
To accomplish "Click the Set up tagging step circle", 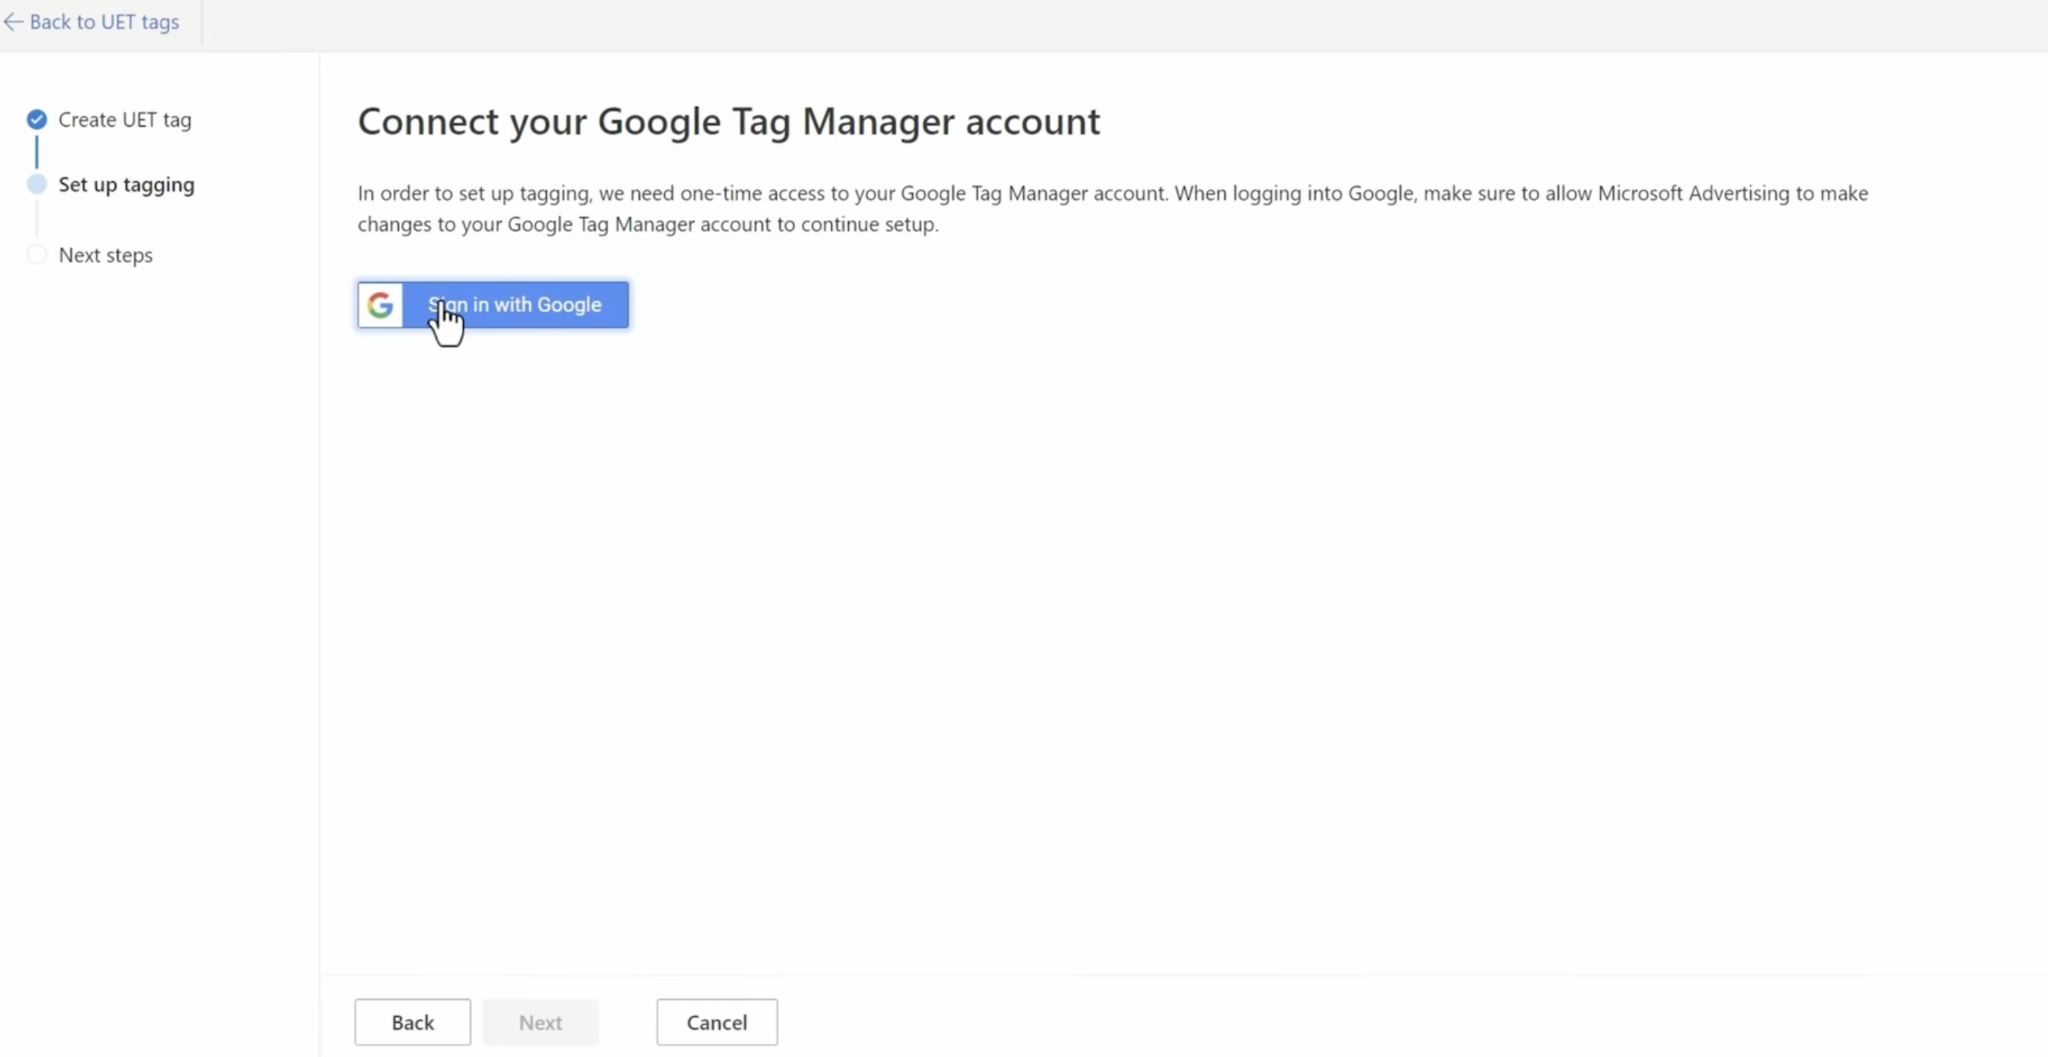I will [x=37, y=184].
